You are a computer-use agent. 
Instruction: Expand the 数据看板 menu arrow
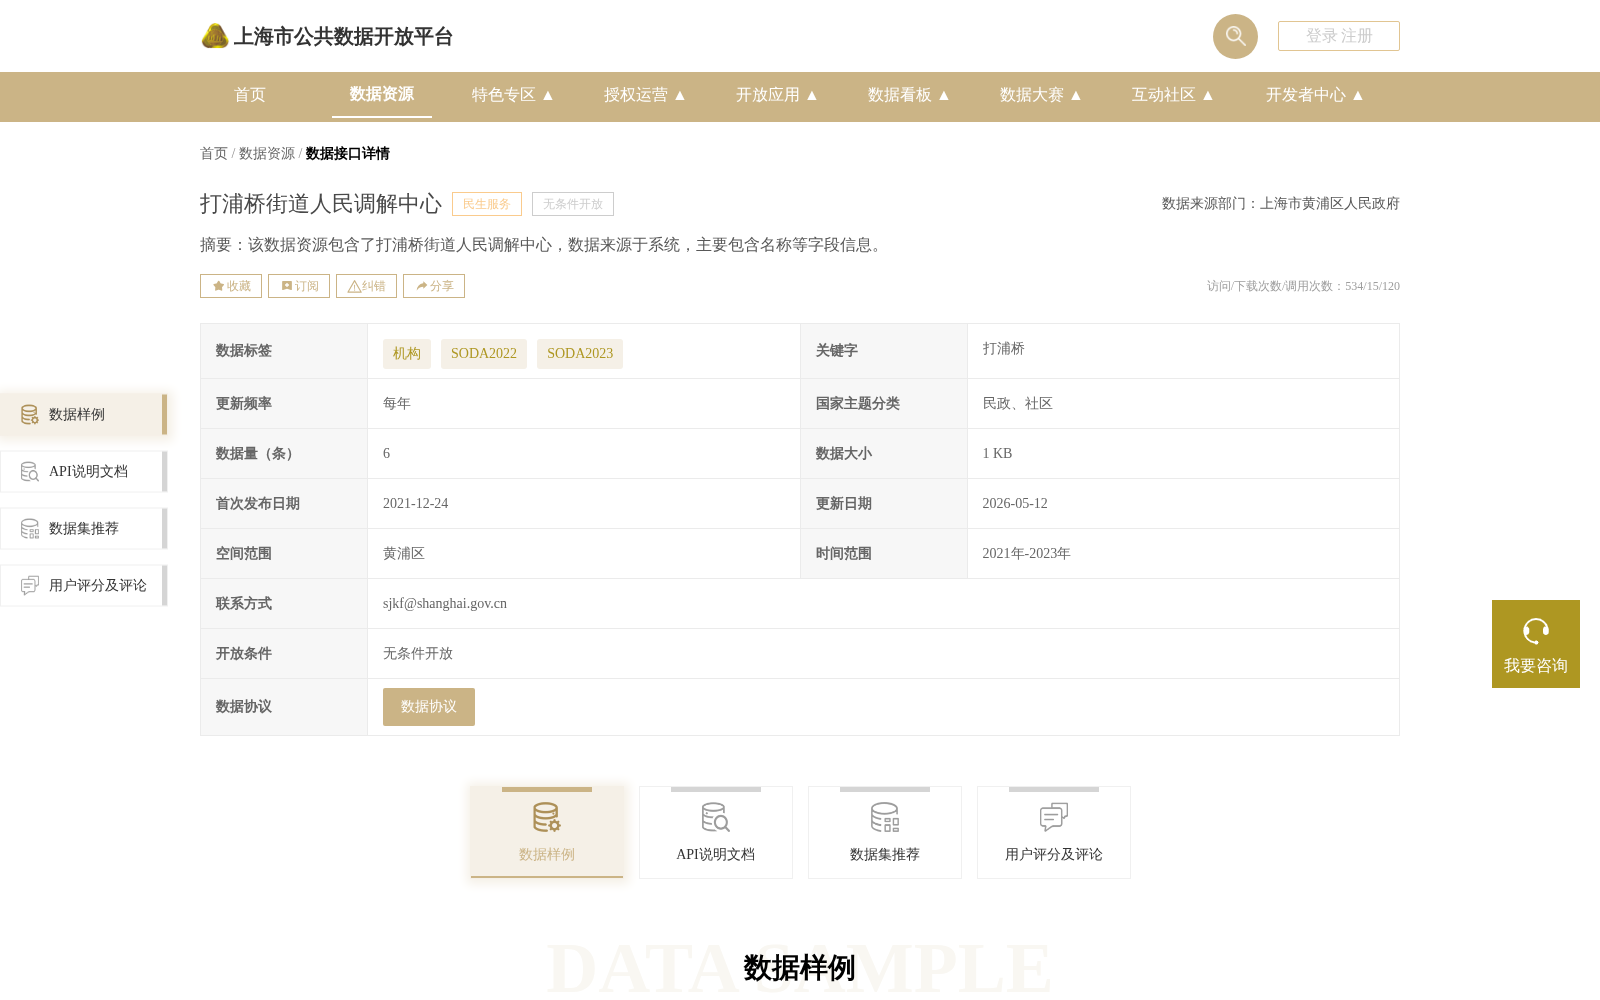click(x=944, y=95)
